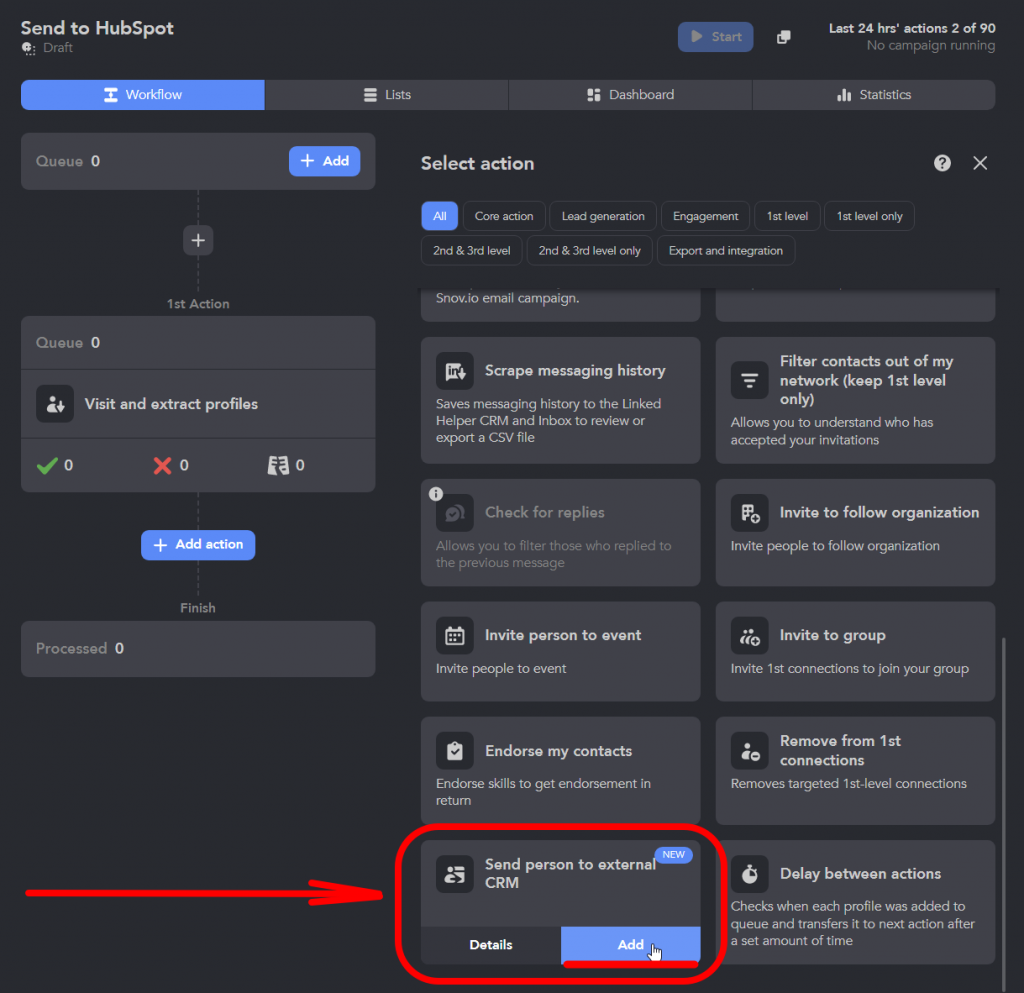Screen dimensions: 1024x993
Task: Open the Processed 0 list
Action: 198,648
